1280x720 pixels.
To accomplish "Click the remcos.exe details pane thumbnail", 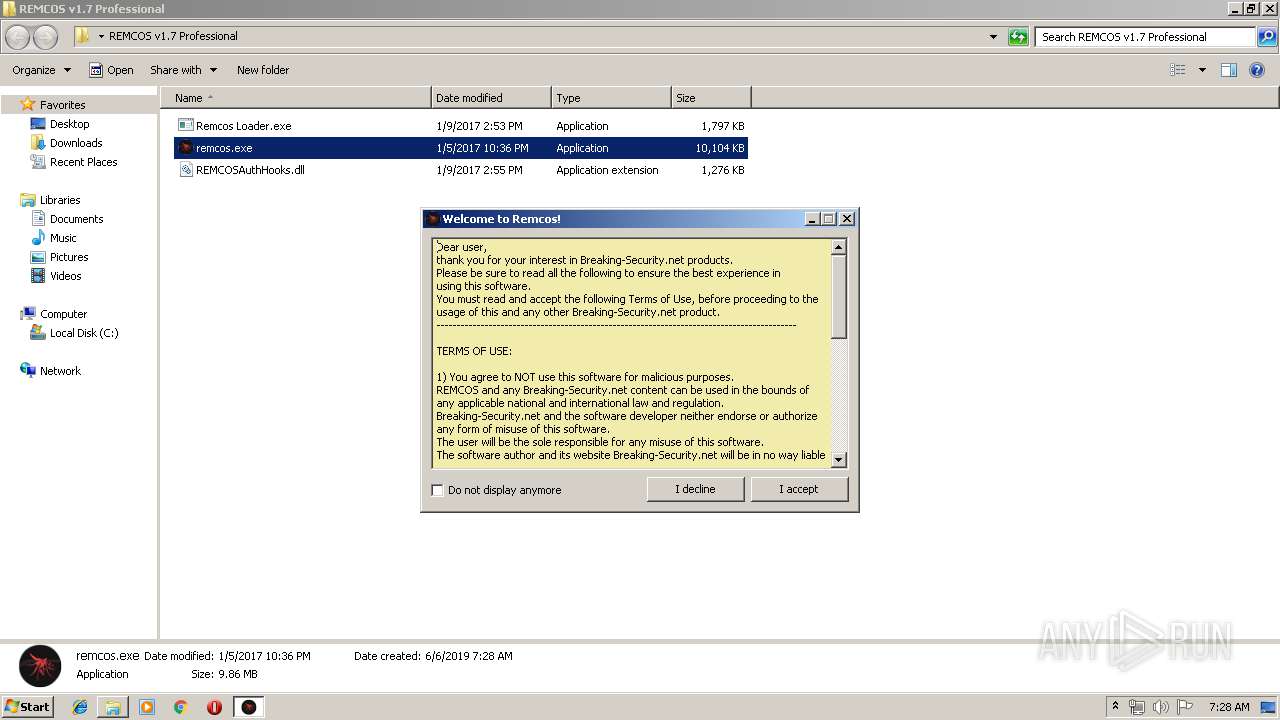I will [40, 666].
